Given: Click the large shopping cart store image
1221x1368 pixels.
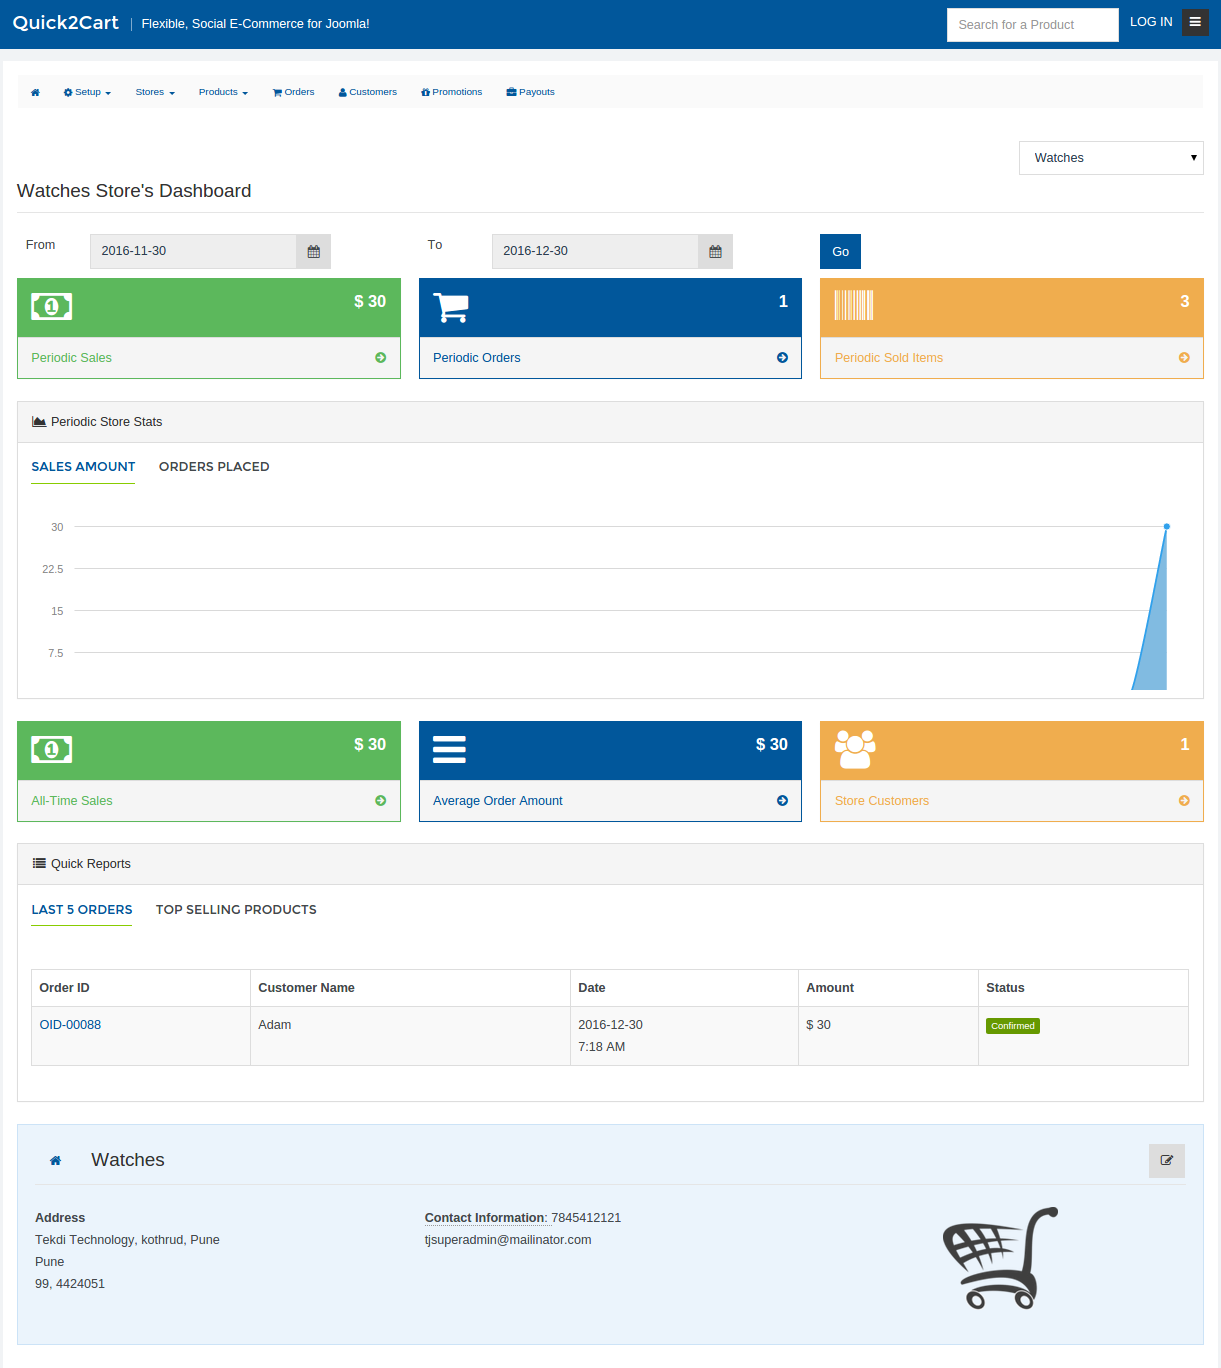Looking at the screenshot, I should pos(1000,1258).
